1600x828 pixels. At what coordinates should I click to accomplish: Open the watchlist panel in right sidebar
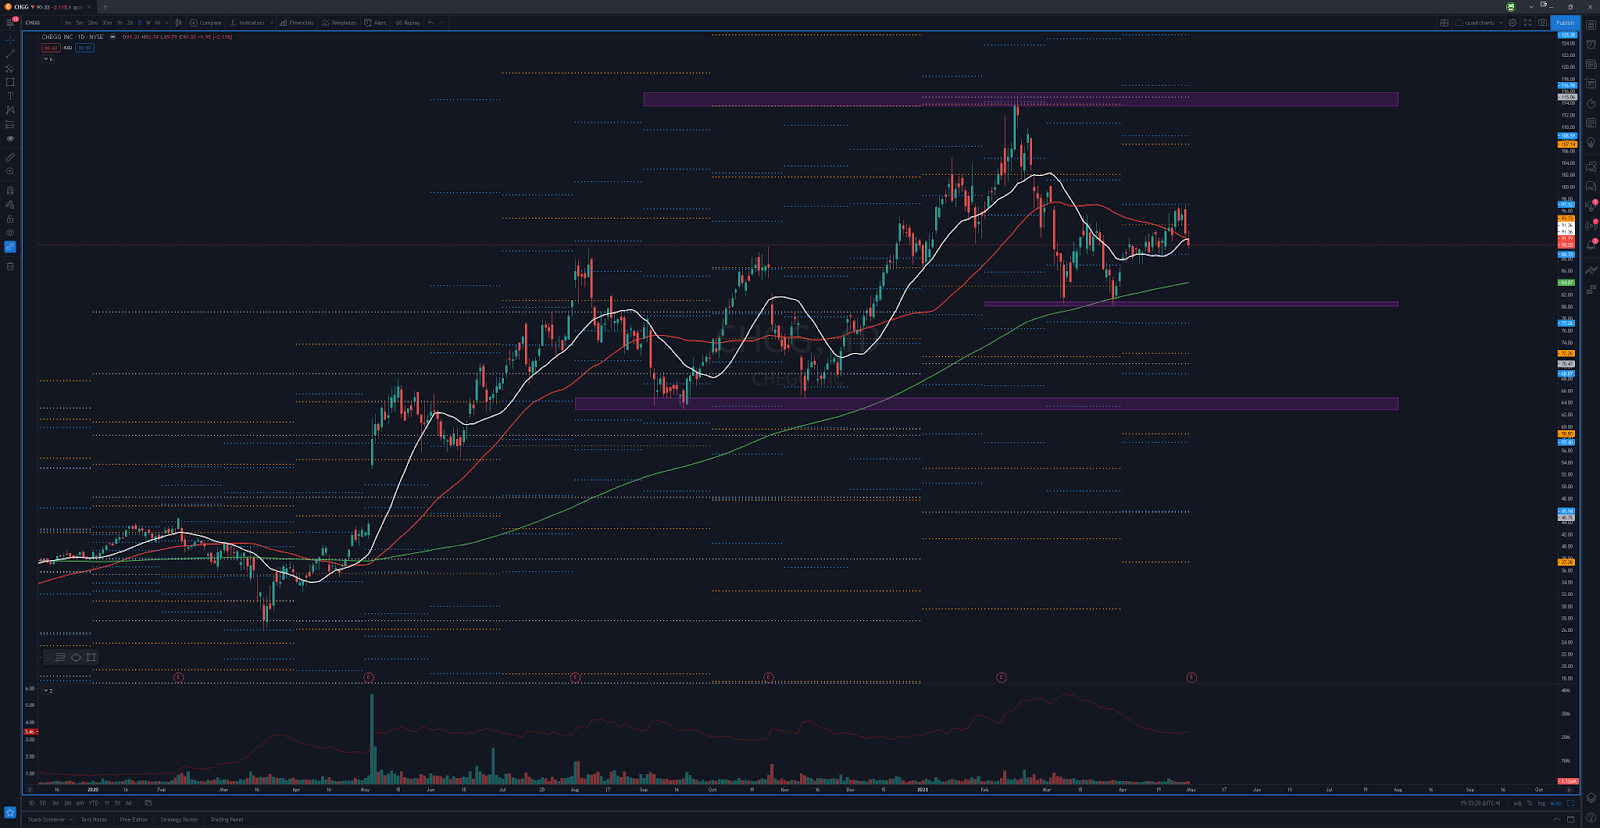1591,25
